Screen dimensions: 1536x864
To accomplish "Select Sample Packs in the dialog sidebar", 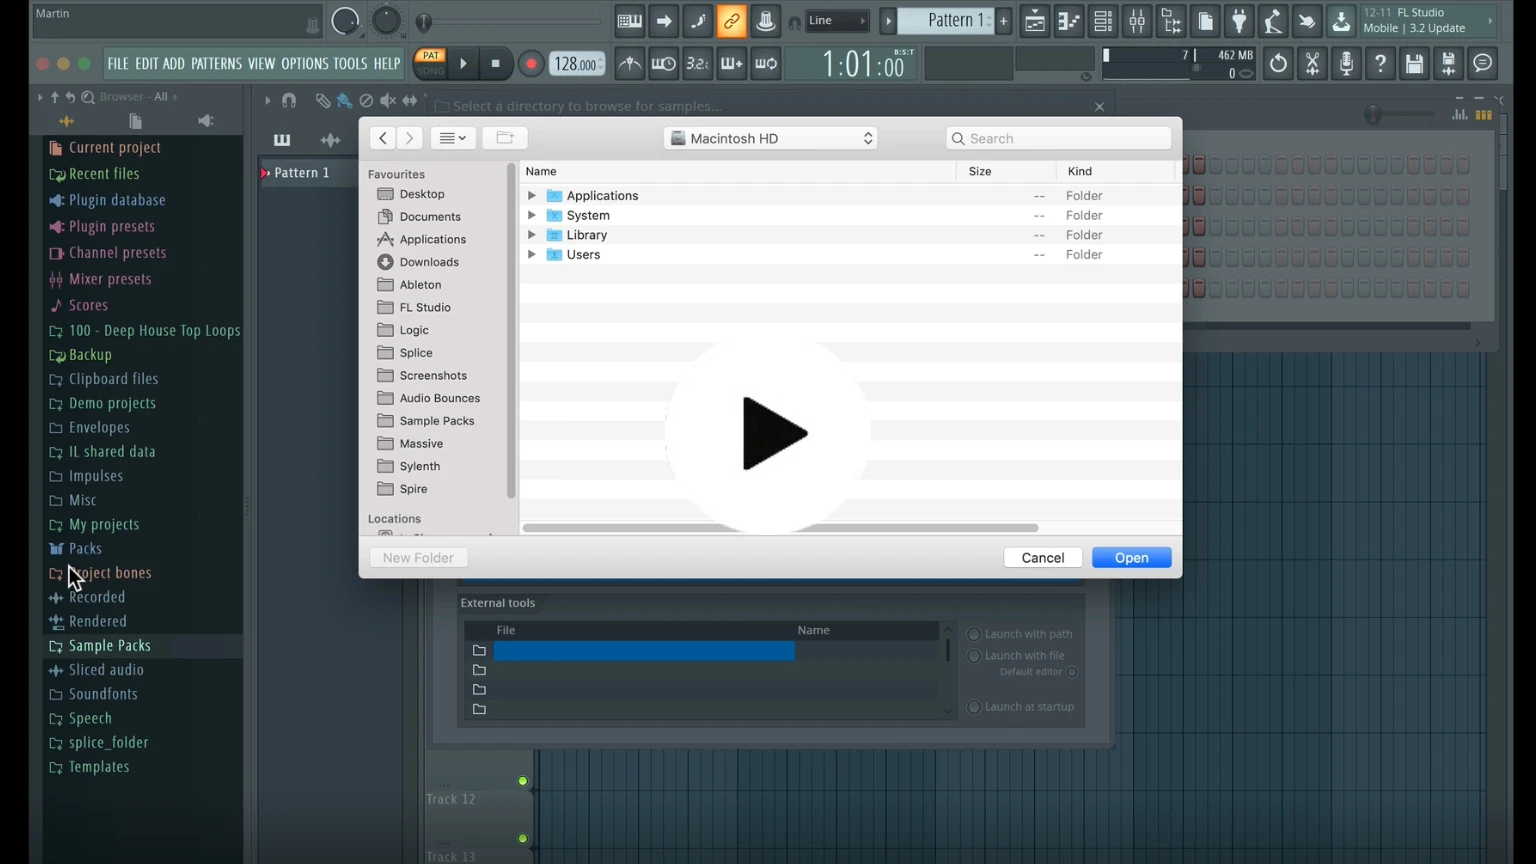I will pos(436,421).
